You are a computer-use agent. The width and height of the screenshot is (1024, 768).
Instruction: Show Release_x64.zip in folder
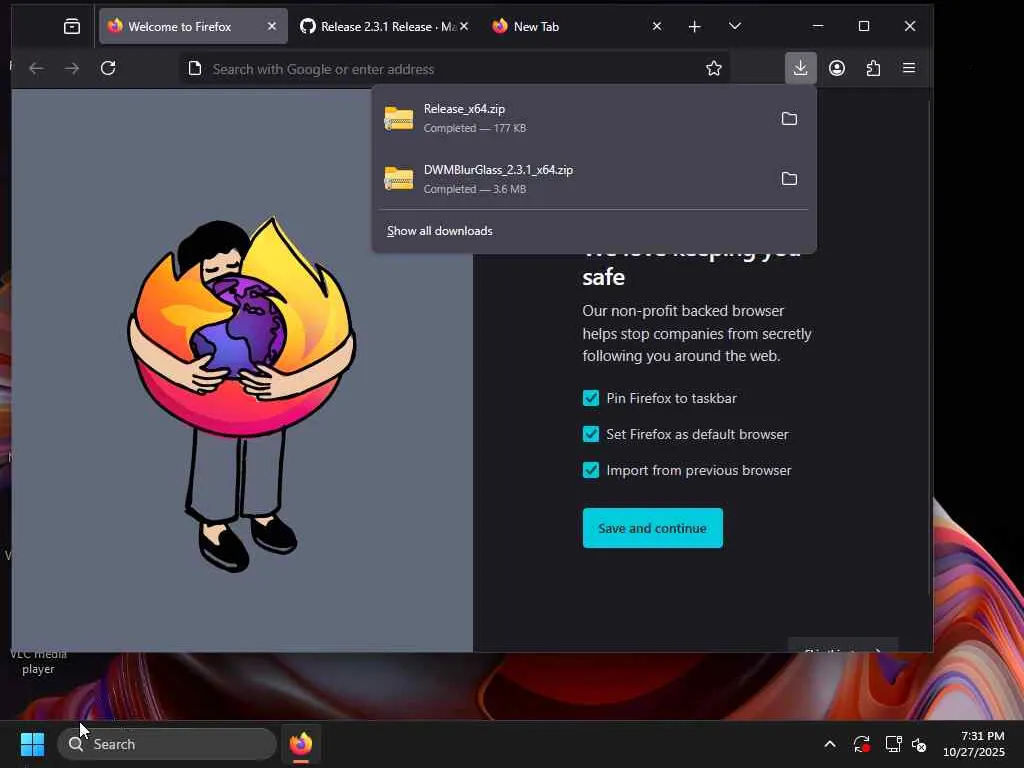pyautogui.click(x=789, y=118)
